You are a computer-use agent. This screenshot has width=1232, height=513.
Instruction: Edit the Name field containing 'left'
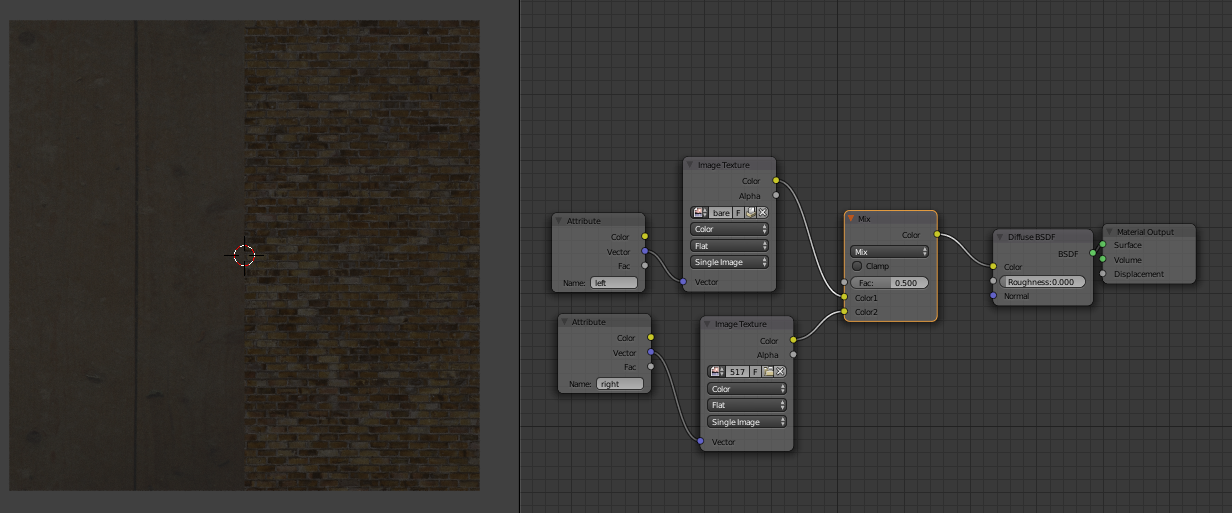click(614, 283)
